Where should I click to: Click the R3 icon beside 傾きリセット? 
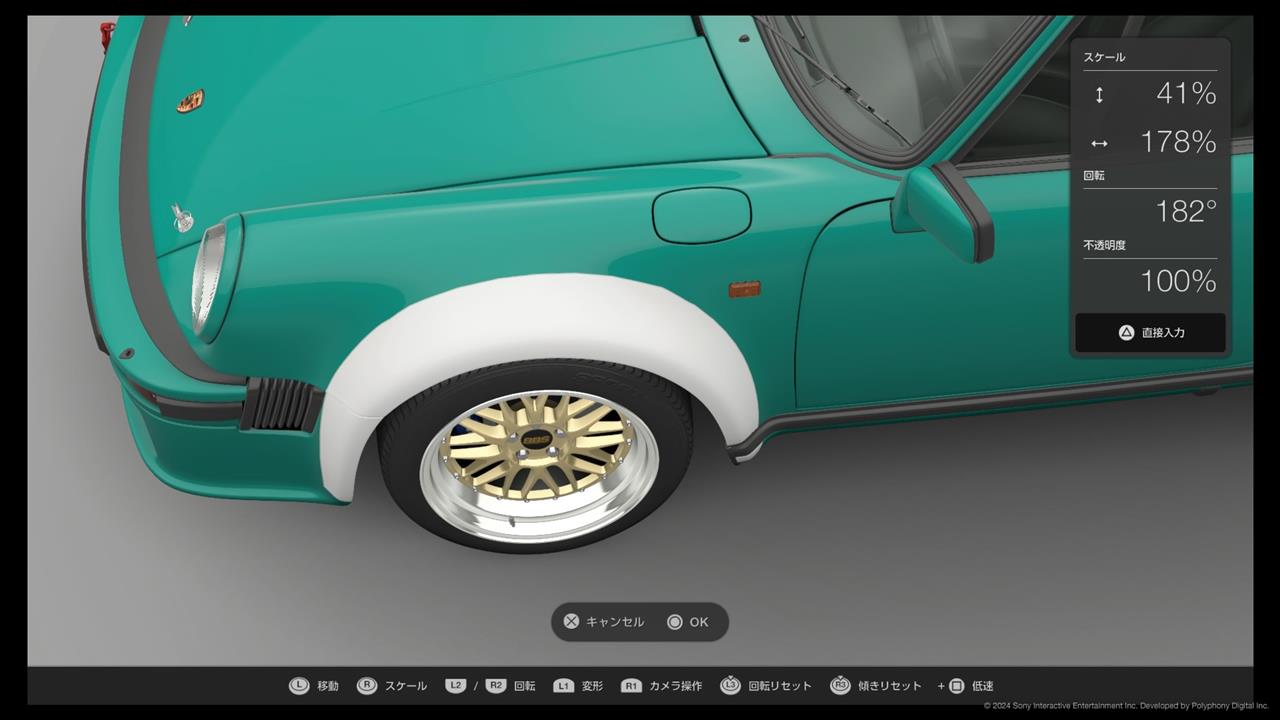coord(840,686)
